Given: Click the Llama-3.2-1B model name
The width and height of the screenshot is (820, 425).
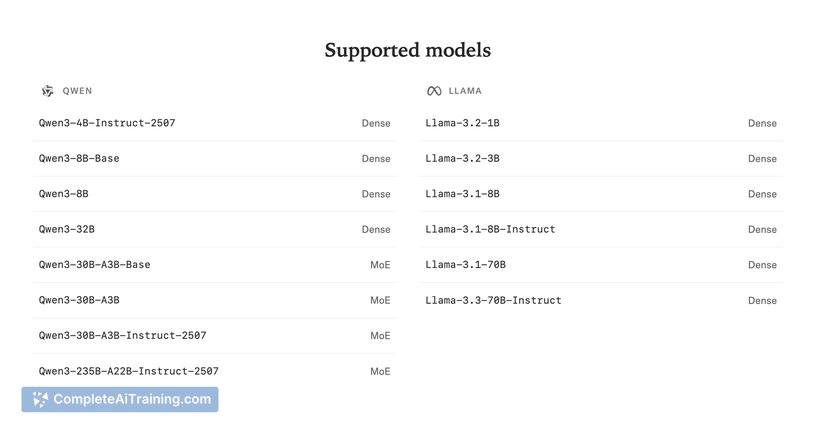Looking at the screenshot, I should point(462,123).
